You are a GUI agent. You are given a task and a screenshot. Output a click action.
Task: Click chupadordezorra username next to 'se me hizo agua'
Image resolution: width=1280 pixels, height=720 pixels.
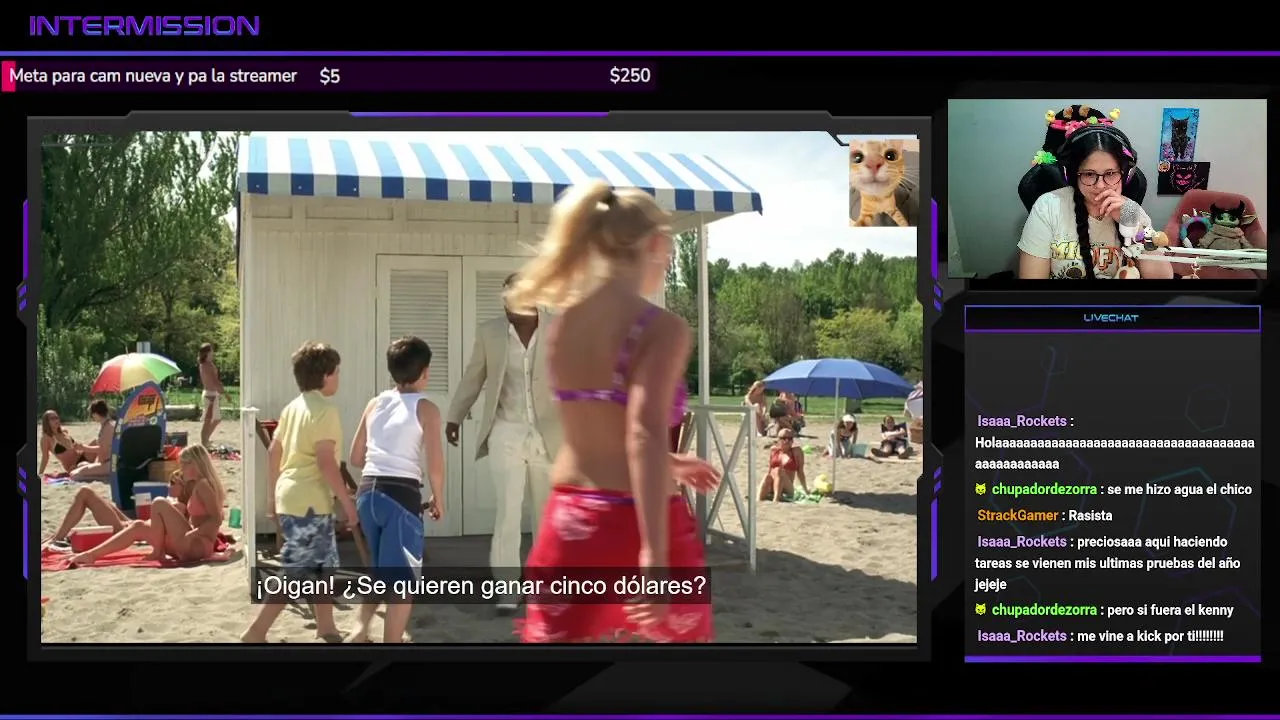tap(1044, 490)
